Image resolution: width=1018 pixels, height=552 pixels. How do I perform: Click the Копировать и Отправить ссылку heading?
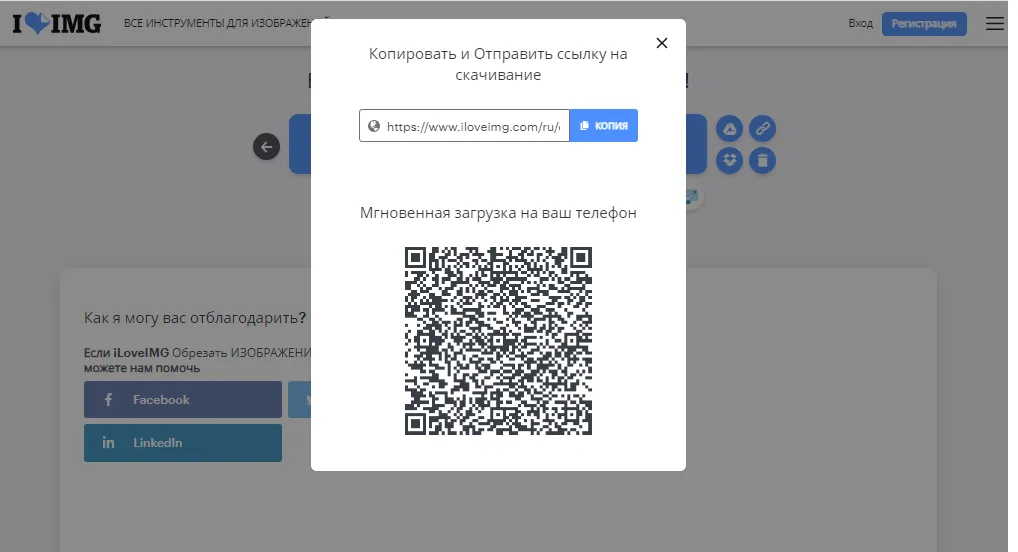[x=498, y=64]
